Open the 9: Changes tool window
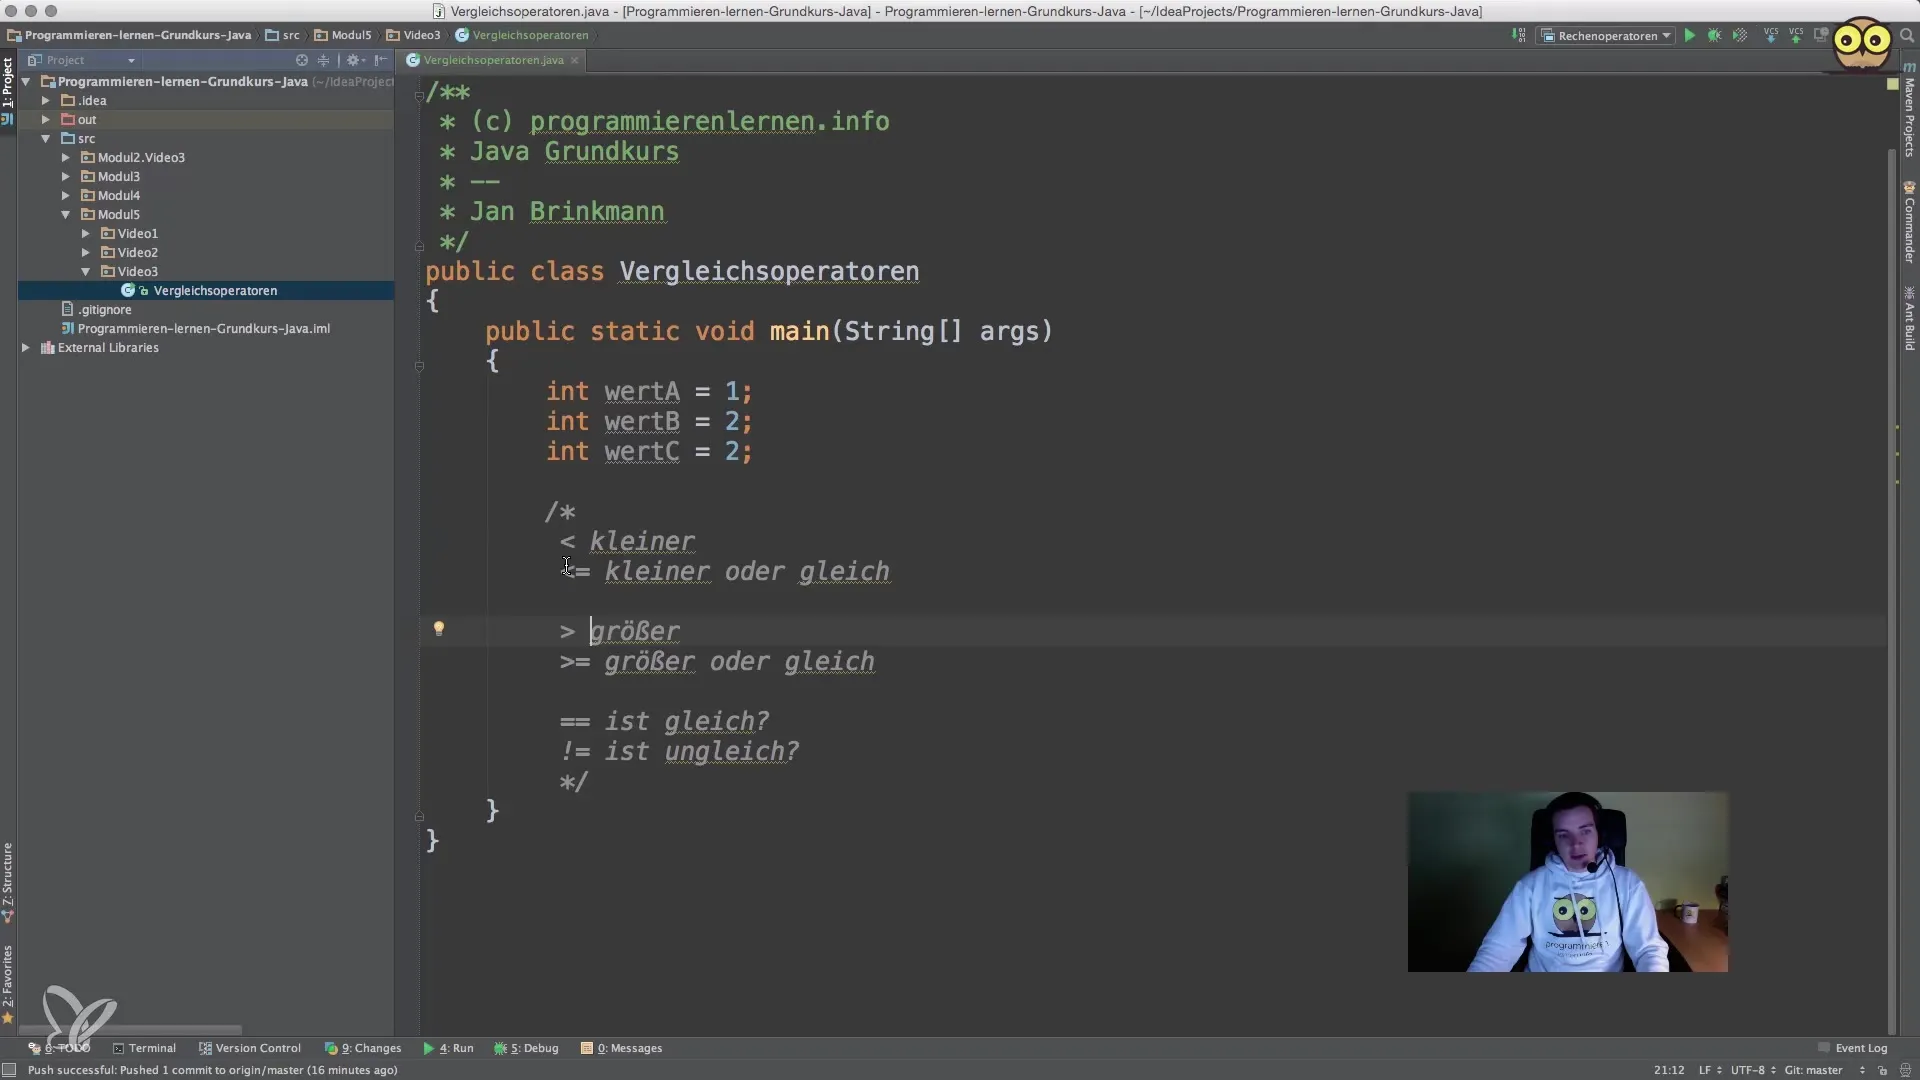The image size is (1920, 1080). pyautogui.click(x=363, y=1048)
